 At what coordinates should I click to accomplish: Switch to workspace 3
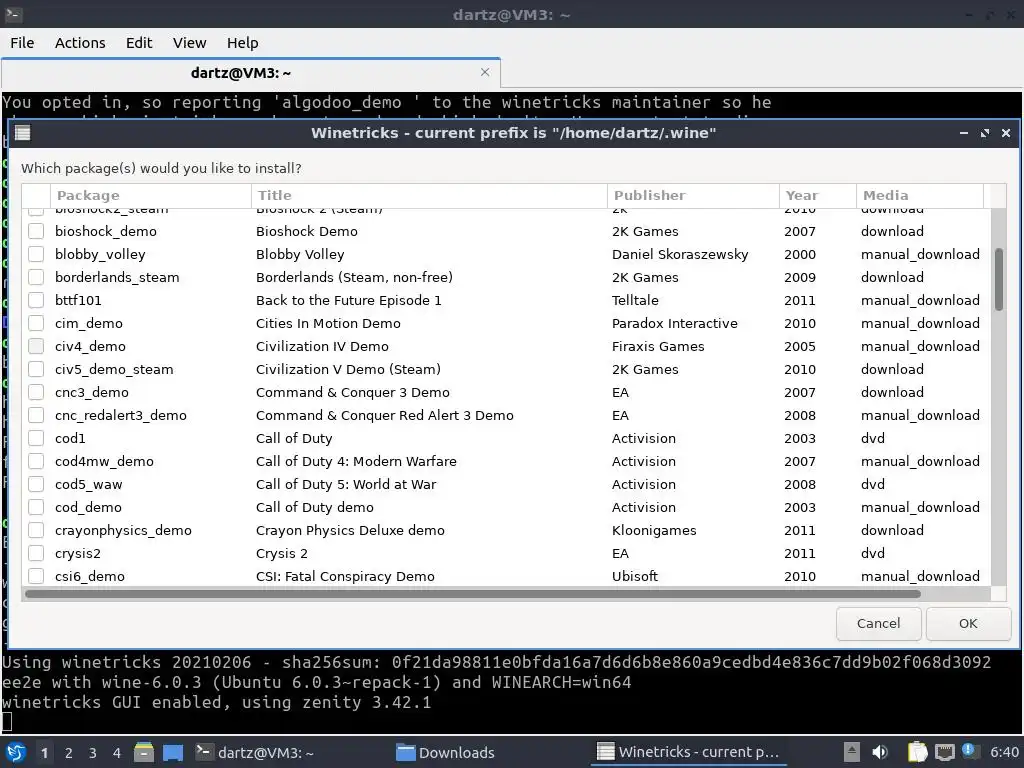pyautogui.click(x=92, y=753)
